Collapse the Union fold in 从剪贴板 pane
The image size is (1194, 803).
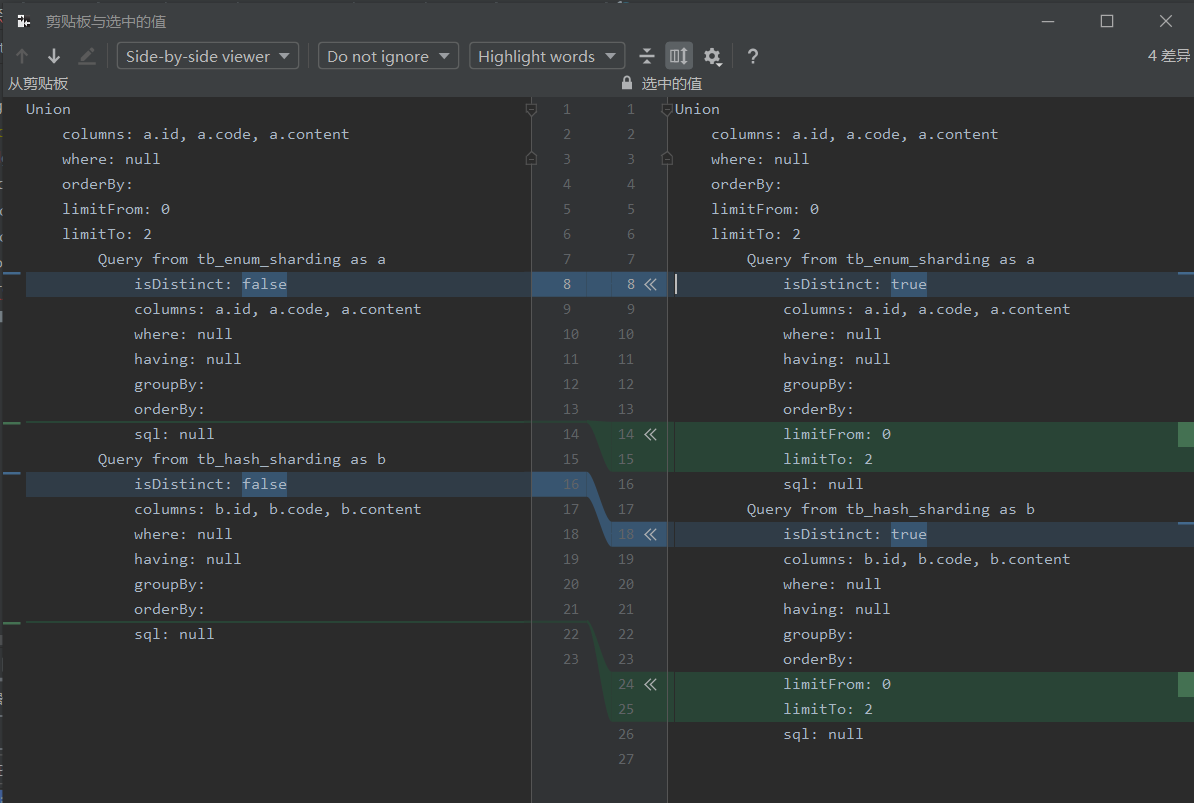pyautogui.click(x=532, y=109)
